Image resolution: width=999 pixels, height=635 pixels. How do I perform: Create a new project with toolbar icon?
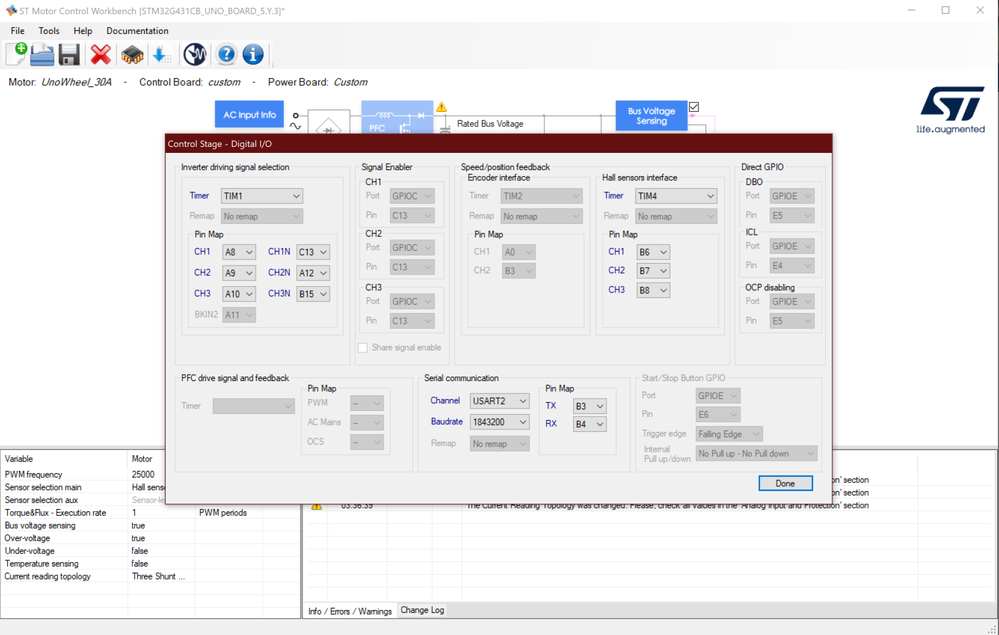coord(17,54)
